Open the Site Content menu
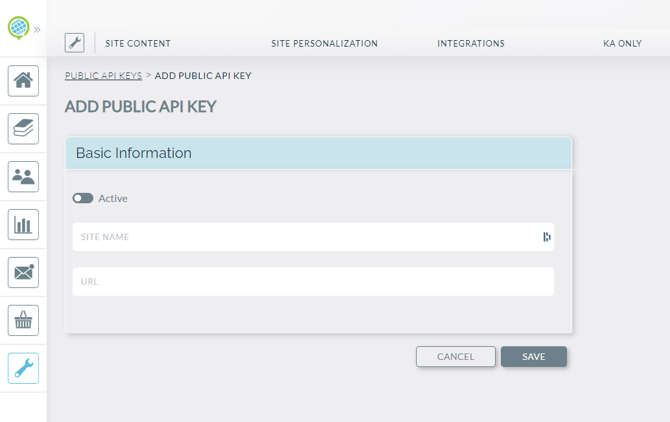The height and width of the screenshot is (422, 670). [x=138, y=44]
